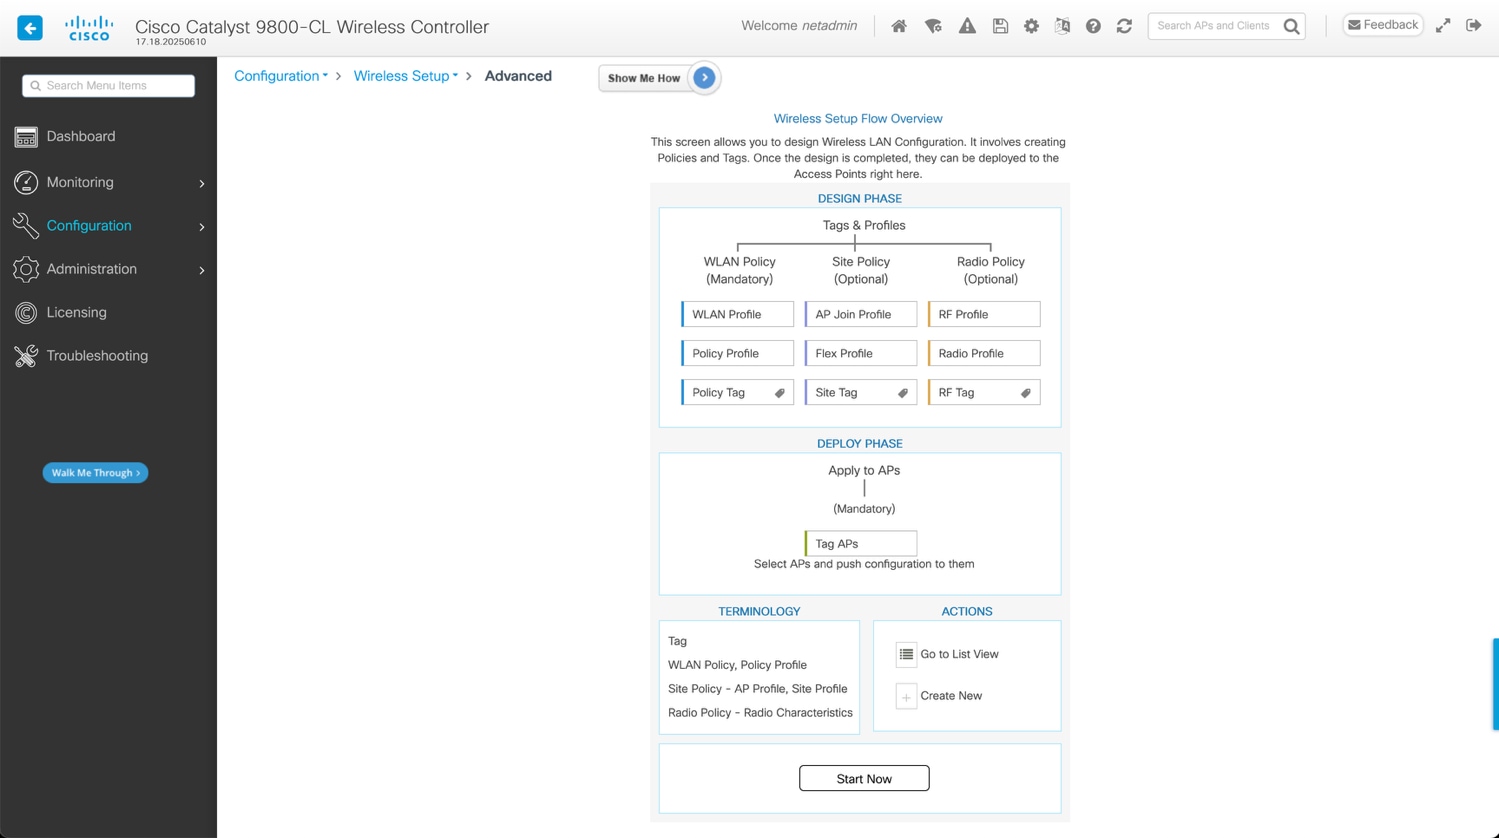
Task: Refresh the page with the sync arrows icon
Action: (x=1124, y=25)
